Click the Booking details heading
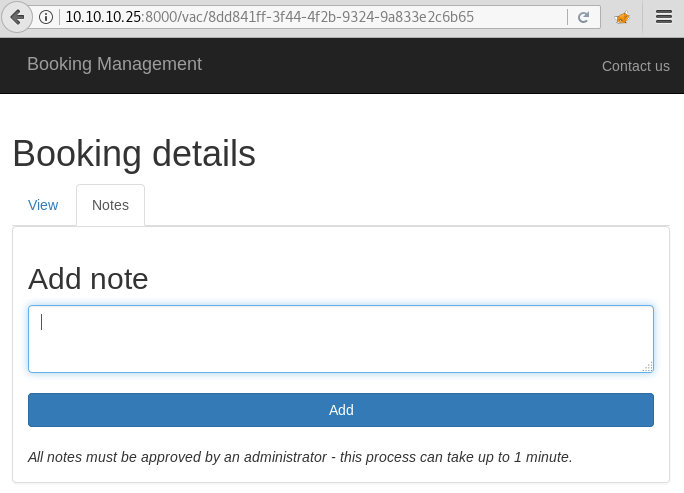The height and width of the screenshot is (493, 684). click(x=134, y=154)
